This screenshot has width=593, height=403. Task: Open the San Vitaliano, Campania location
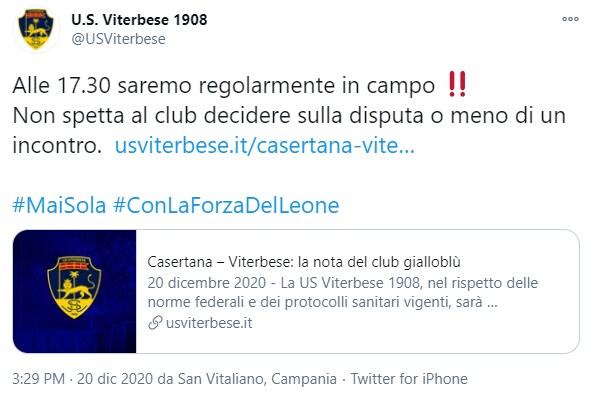click(257, 379)
